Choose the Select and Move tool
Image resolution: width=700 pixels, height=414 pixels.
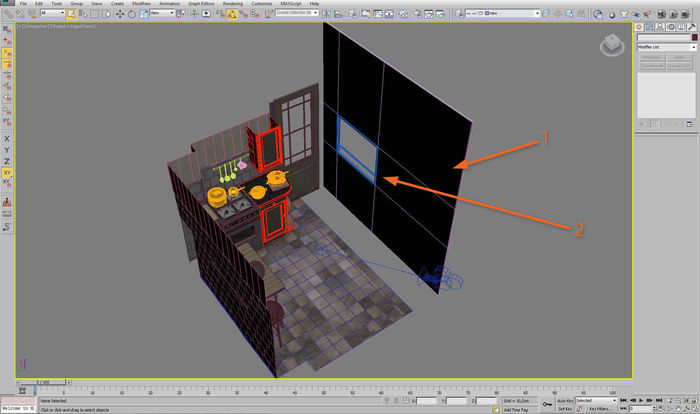point(120,14)
